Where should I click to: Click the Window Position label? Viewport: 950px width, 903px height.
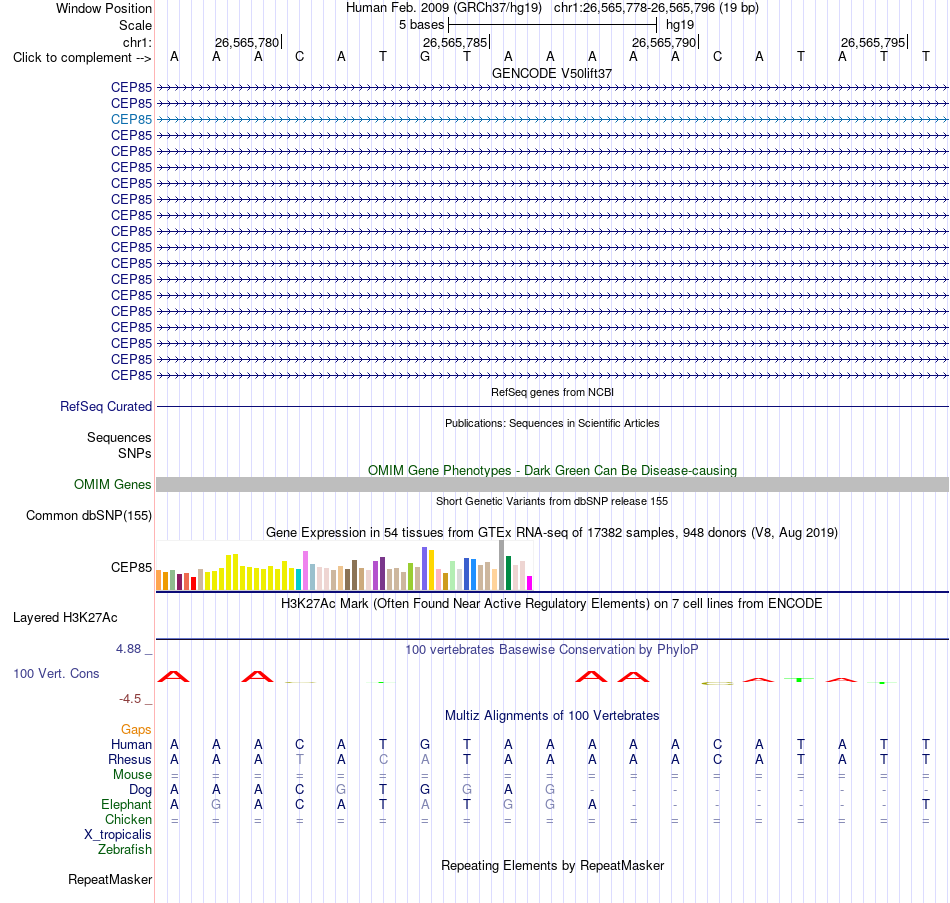click(104, 8)
